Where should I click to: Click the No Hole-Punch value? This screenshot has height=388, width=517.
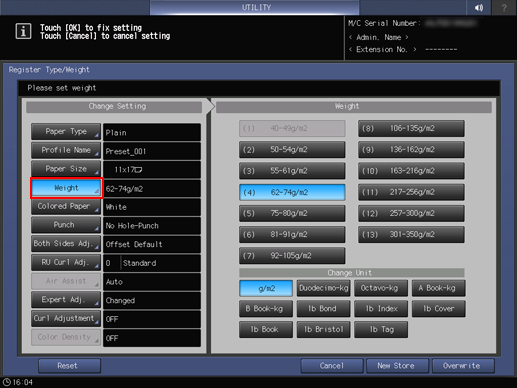pyautogui.click(x=152, y=226)
